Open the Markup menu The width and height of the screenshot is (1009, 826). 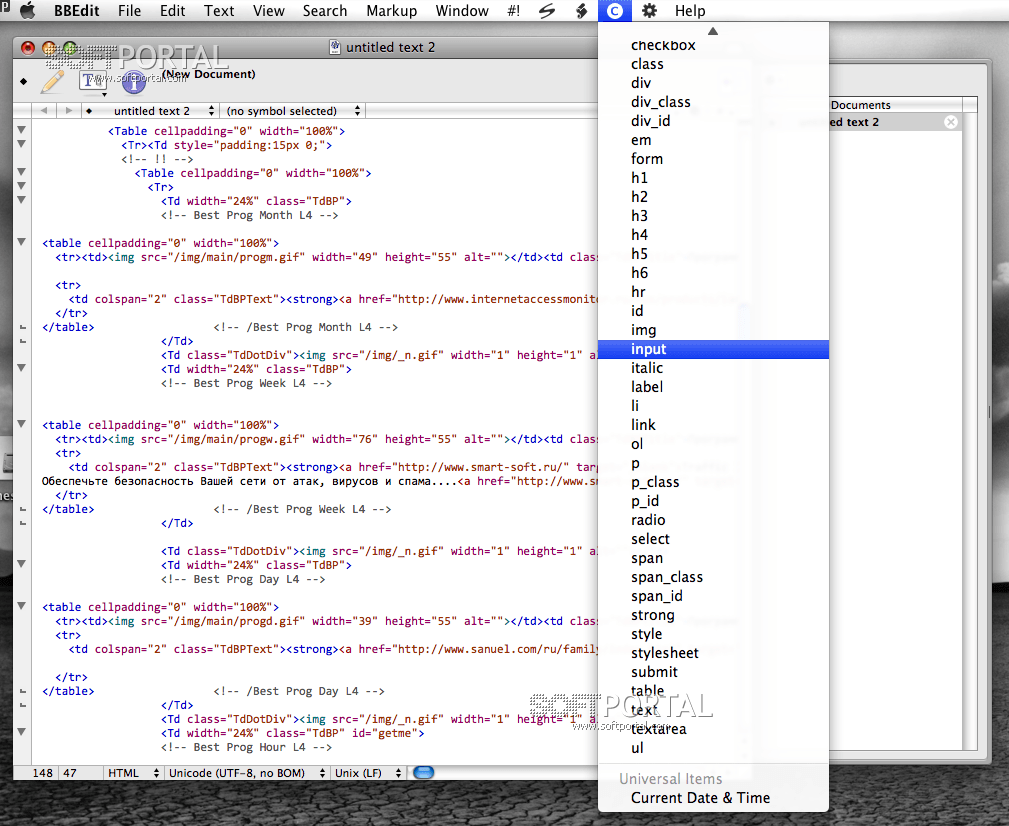[391, 11]
